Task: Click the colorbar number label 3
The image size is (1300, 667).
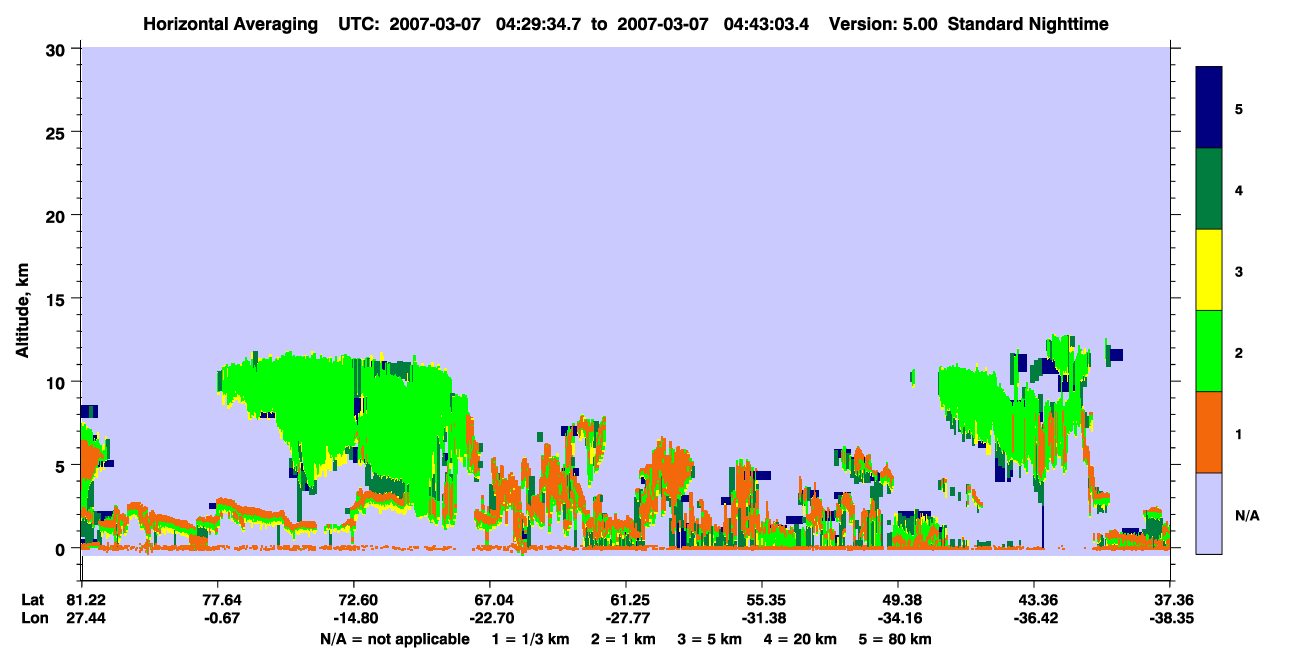Action: [1239, 271]
